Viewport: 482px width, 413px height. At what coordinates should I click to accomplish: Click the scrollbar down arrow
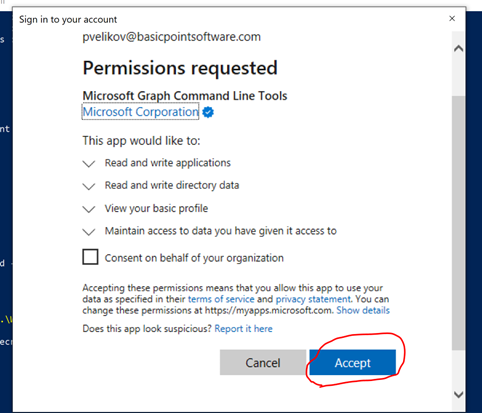[x=459, y=395]
